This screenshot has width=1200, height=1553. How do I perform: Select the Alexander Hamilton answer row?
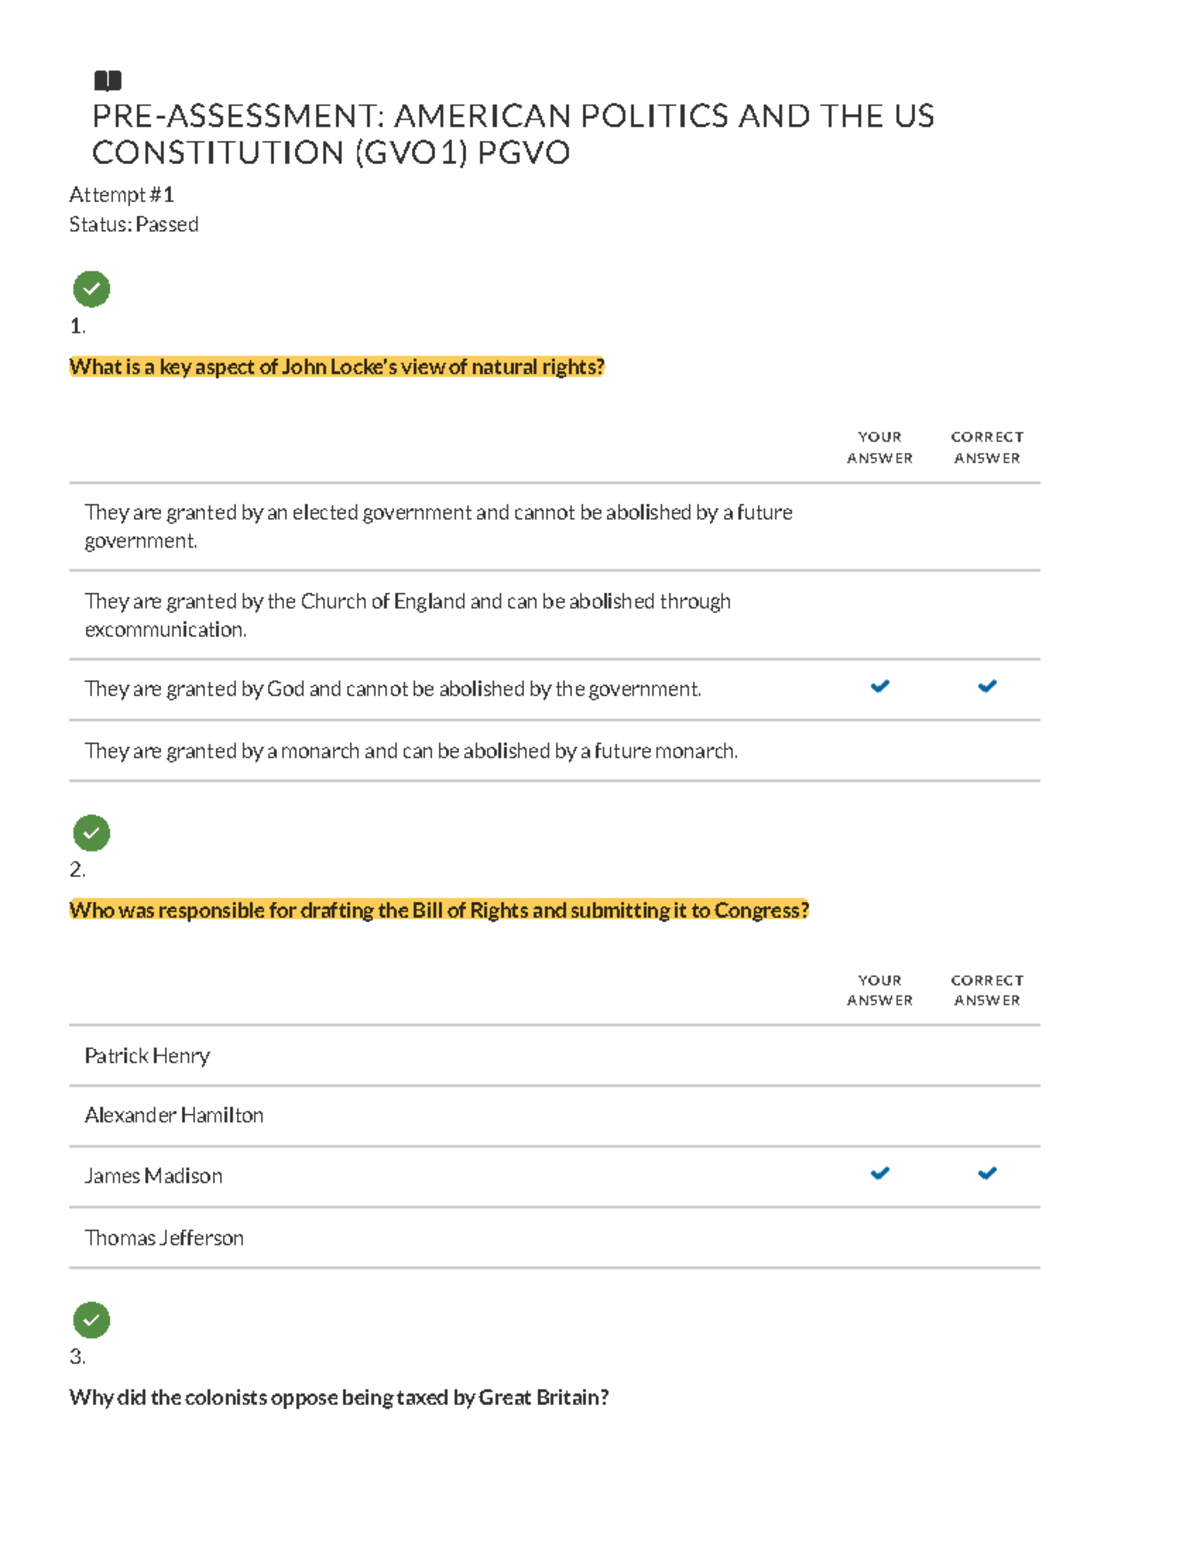click(174, 1115)
